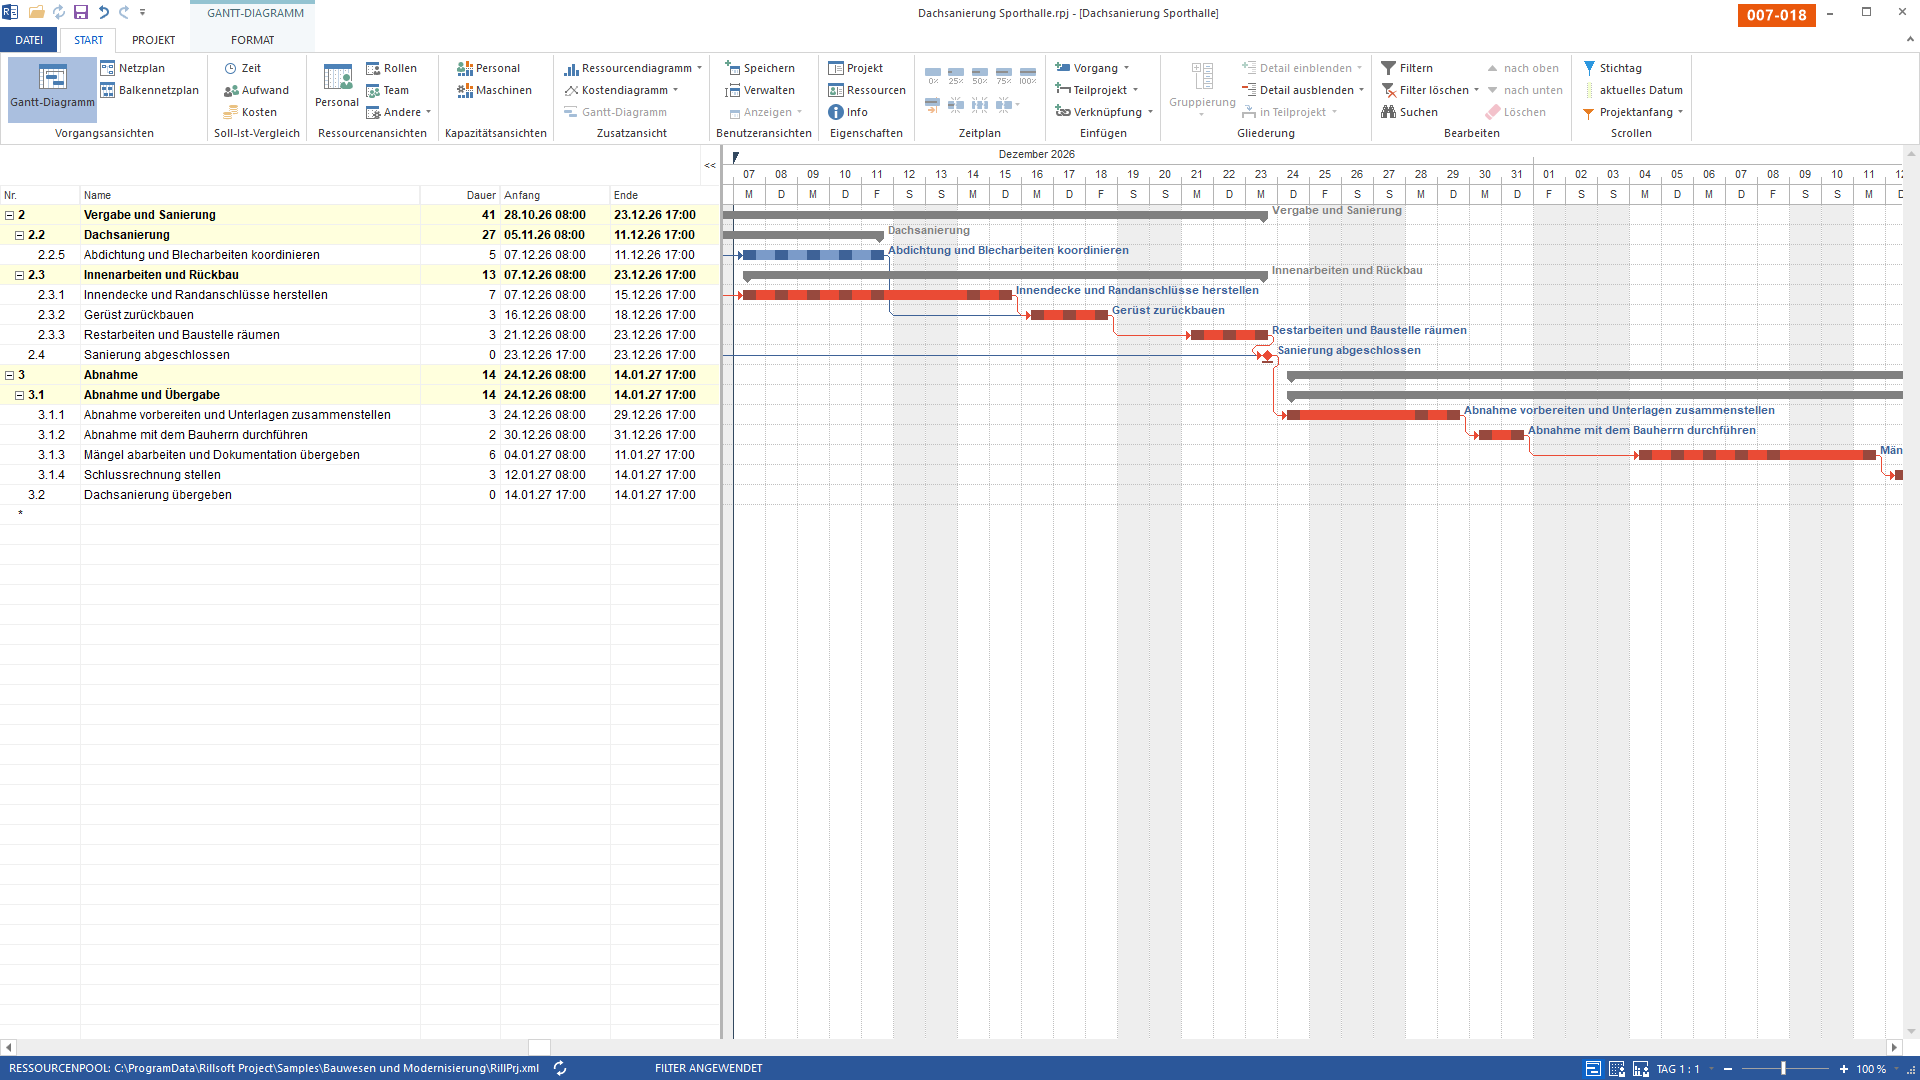1920x1080 pixels.
Task: Zoom out with the minus button
Action: pyautogui.click(x=1728, y=1069)
